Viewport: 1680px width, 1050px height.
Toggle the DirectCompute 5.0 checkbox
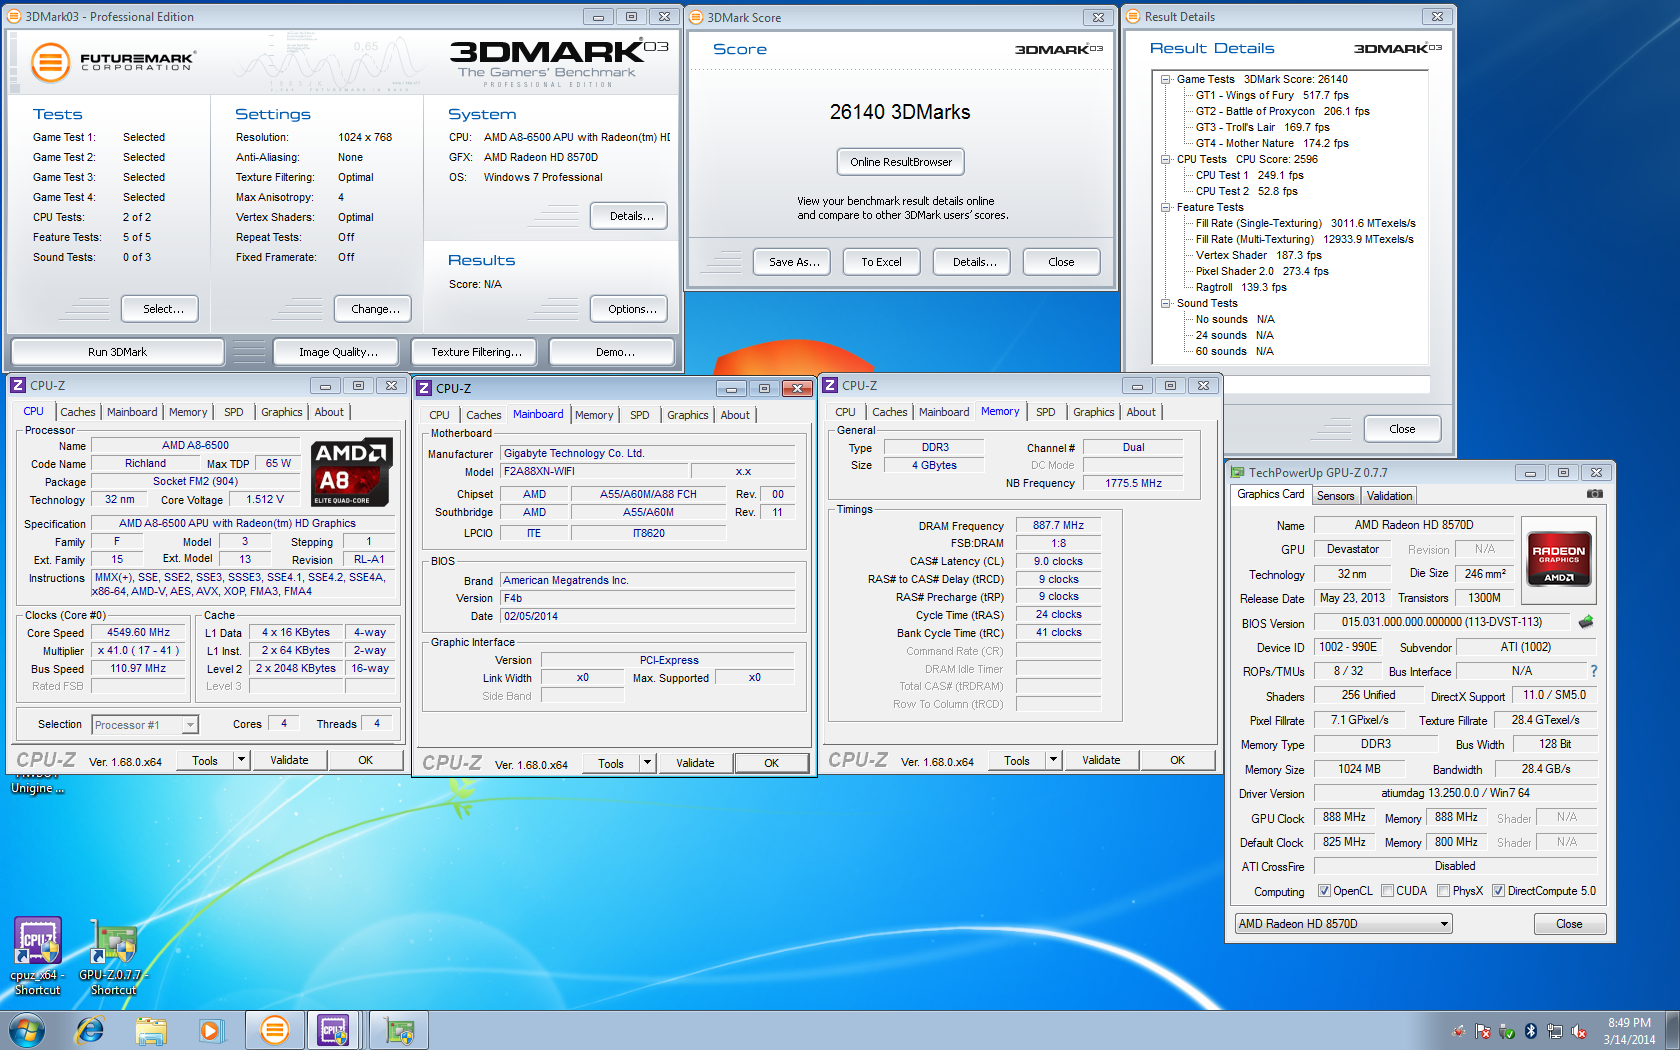click(1498, 891)
